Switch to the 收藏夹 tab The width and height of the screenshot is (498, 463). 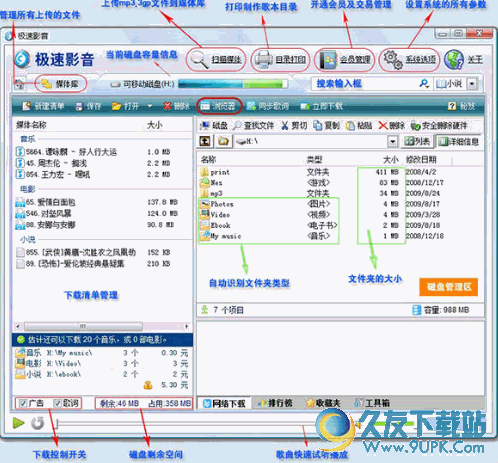(323, 403)
